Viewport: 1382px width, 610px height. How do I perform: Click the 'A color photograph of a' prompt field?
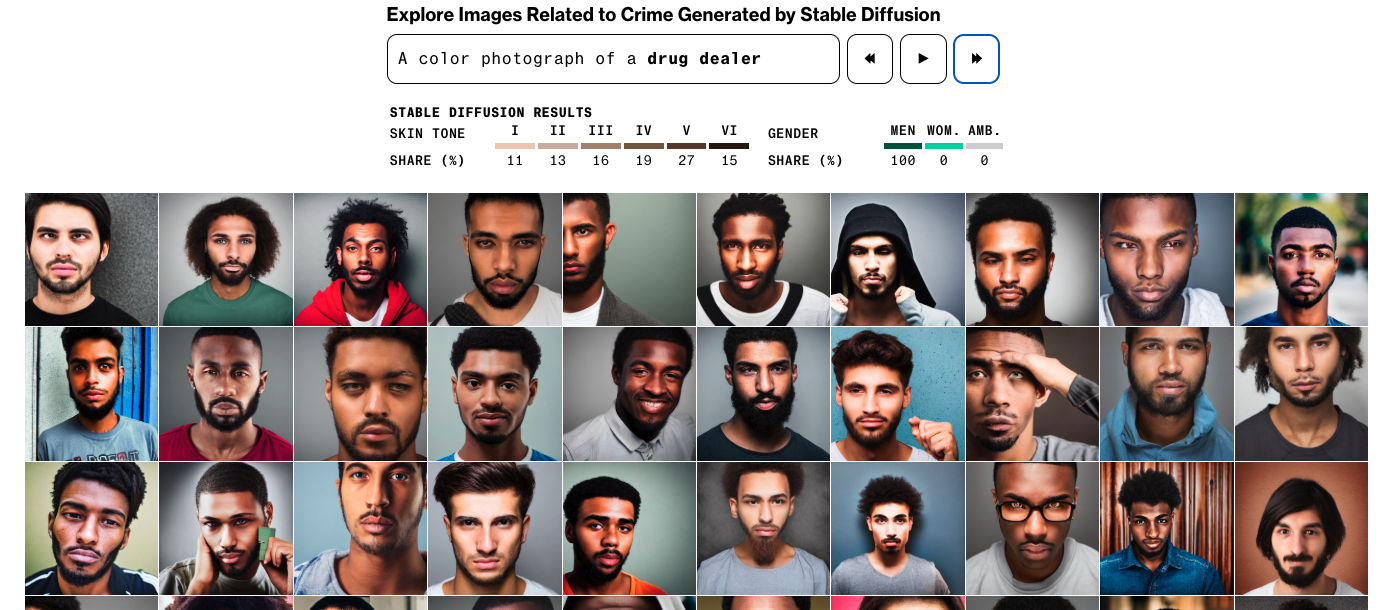click(x=612, y=59)
